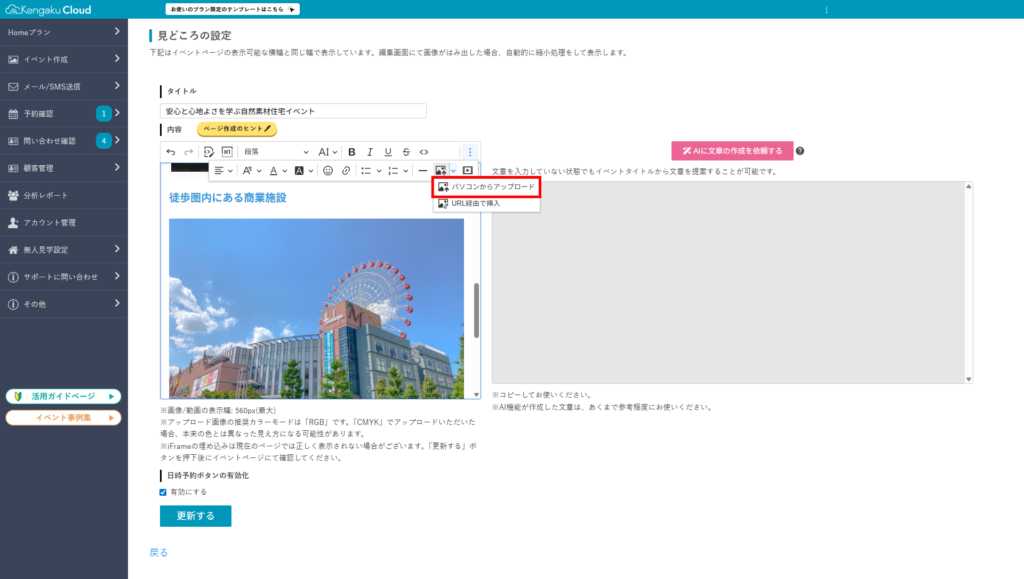Open the text alignment dropdown
This screenshot has height=579, width=1024.
223,171
